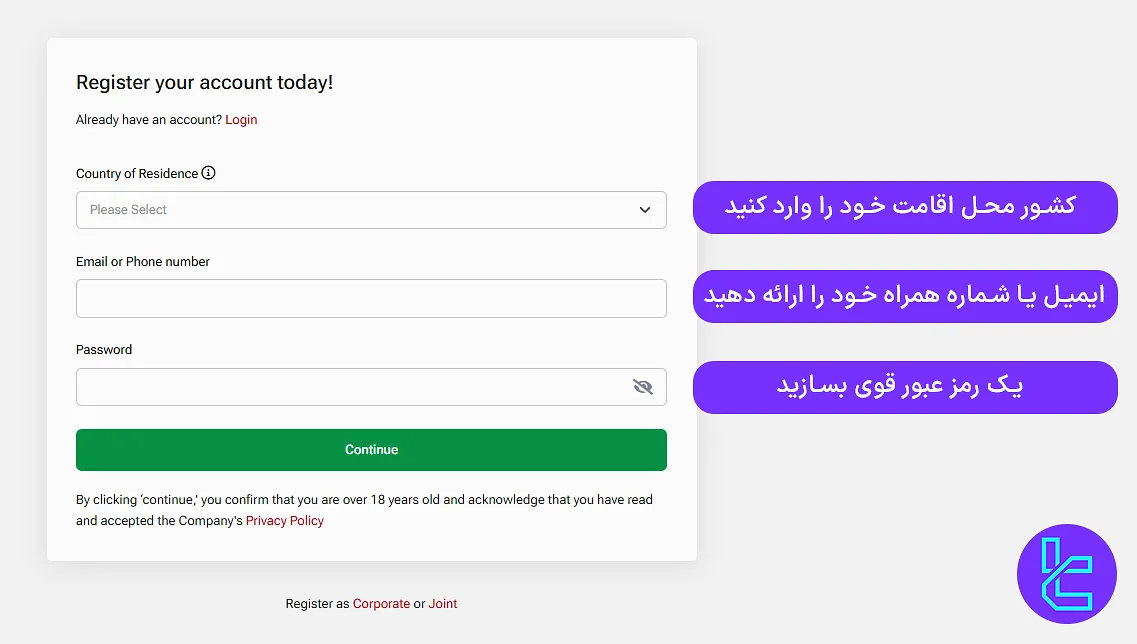
Task: Click the Persian tooltip beside the country field
Action: coord(905,207)
